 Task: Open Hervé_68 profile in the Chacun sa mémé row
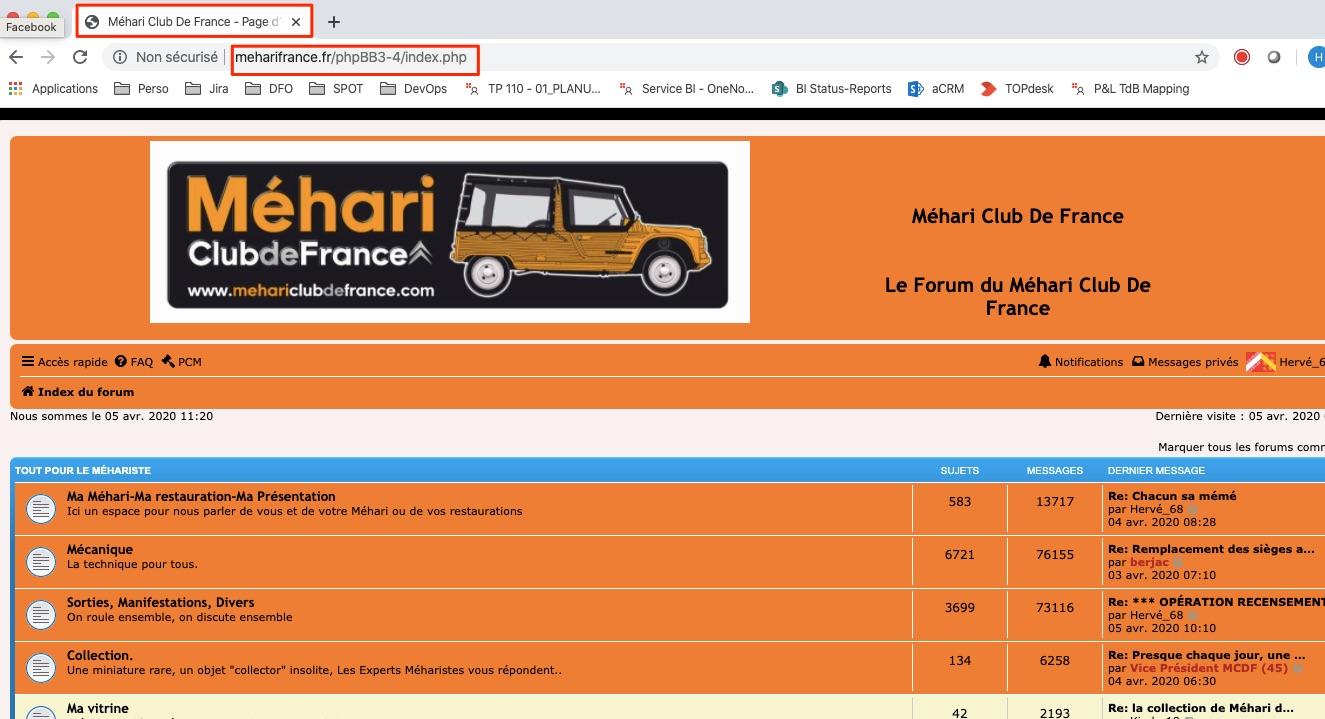tap(1157, 509)
